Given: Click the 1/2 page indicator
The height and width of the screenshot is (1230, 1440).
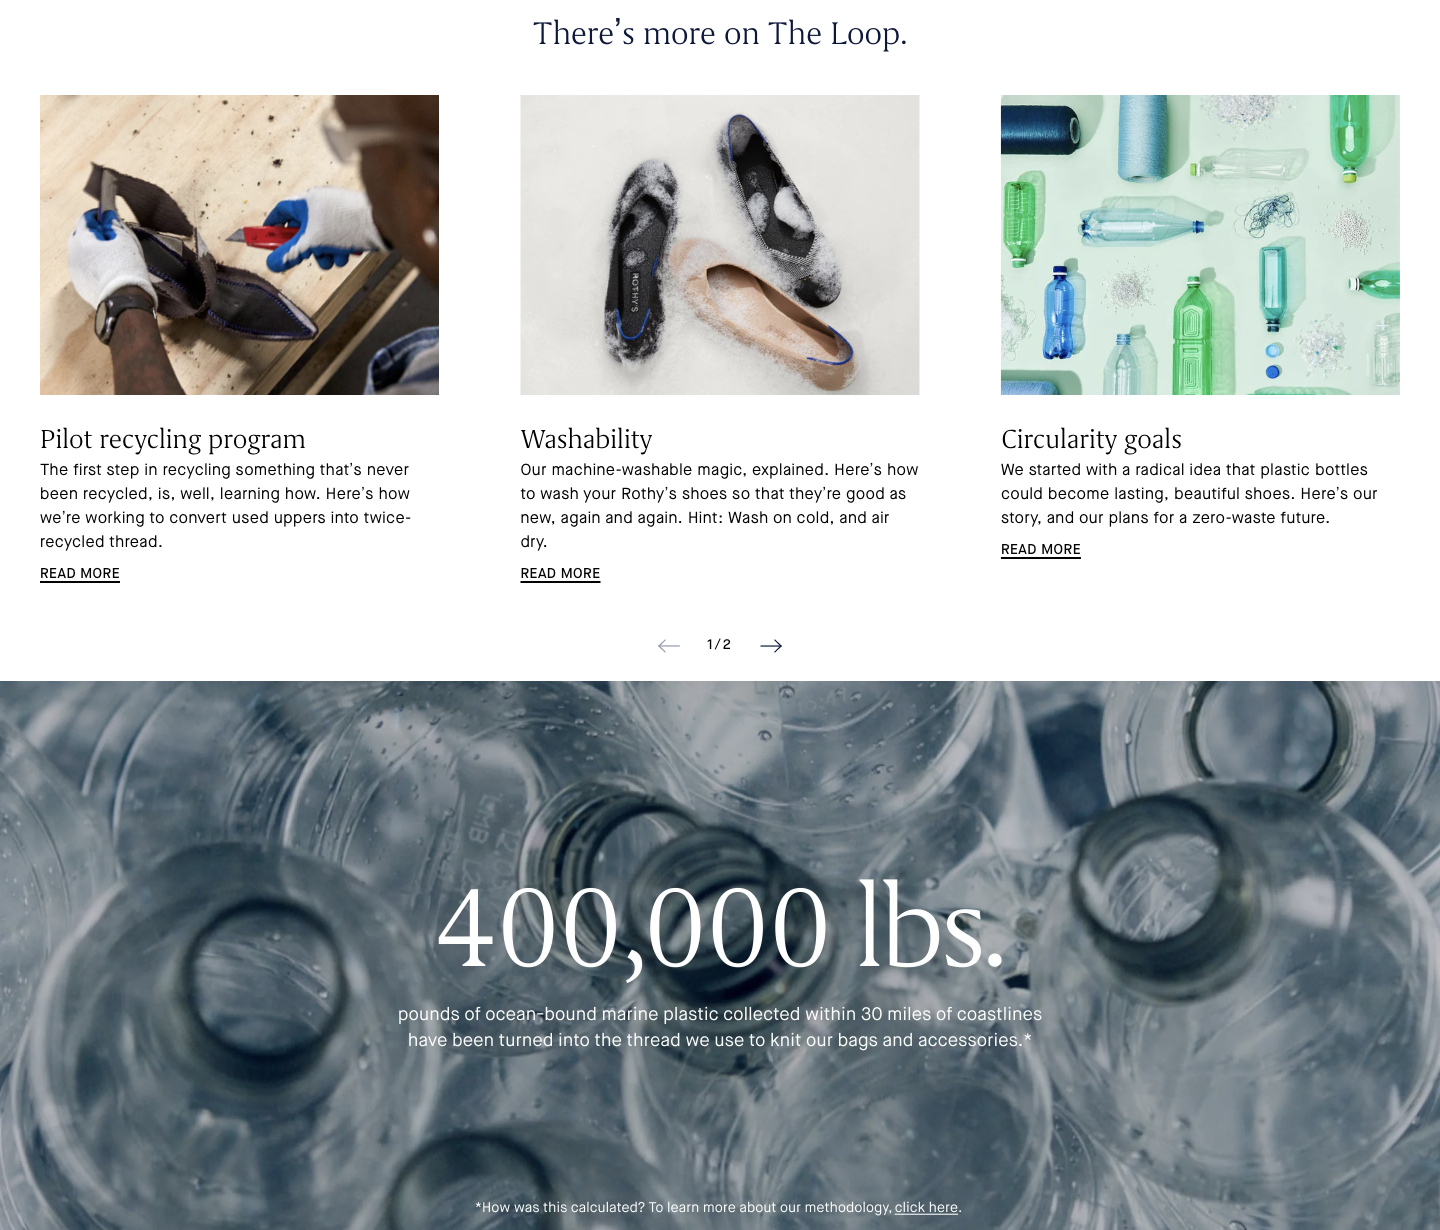Looking at the screenshot, I should point(719,645).
